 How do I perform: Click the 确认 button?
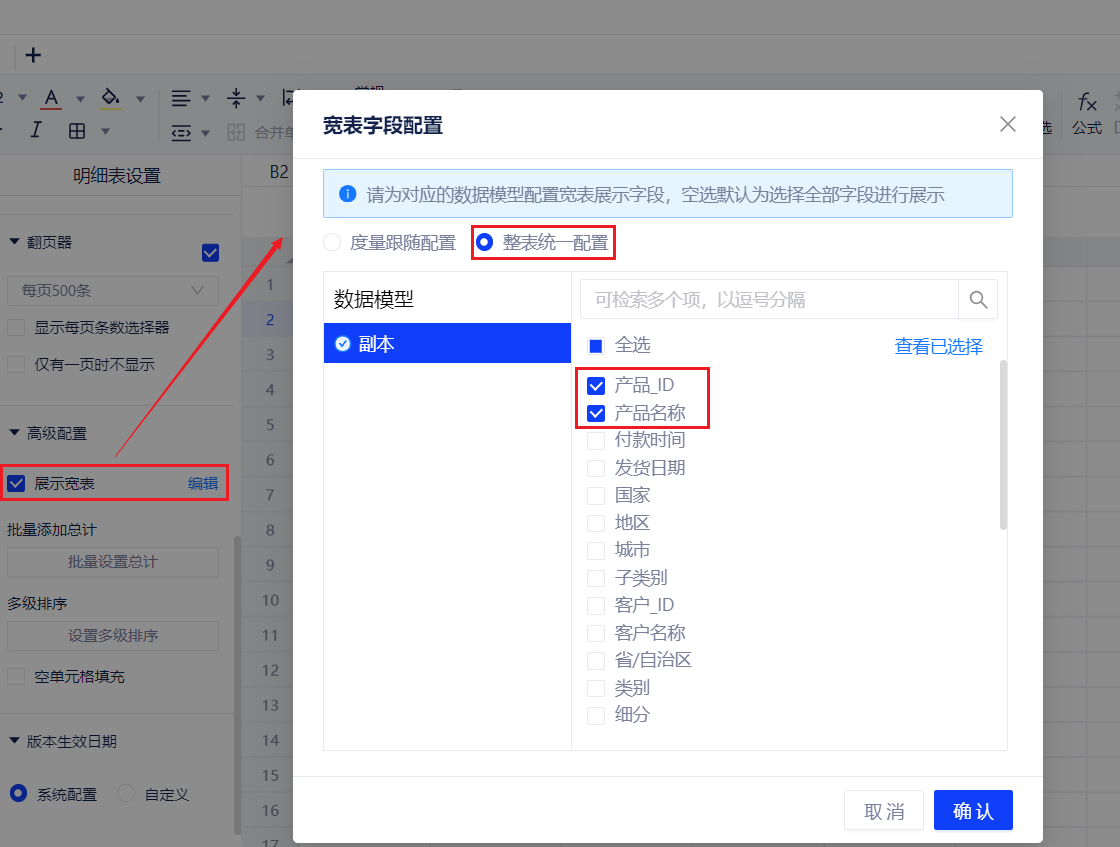pyautogui.click(x=972, y=810)
